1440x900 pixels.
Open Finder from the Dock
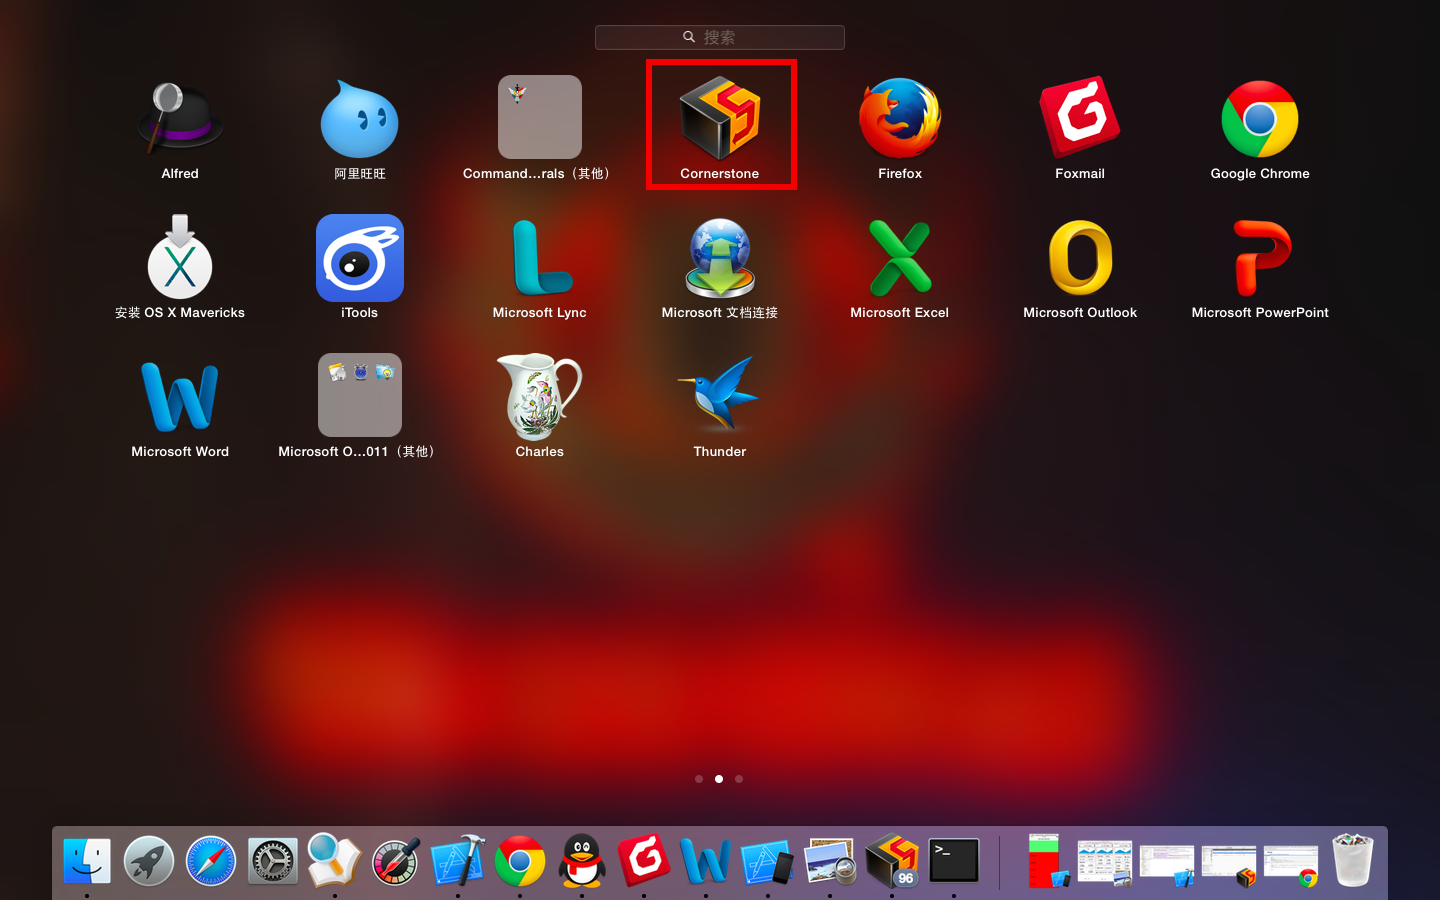pyautogui.click(x=87, y=861)
